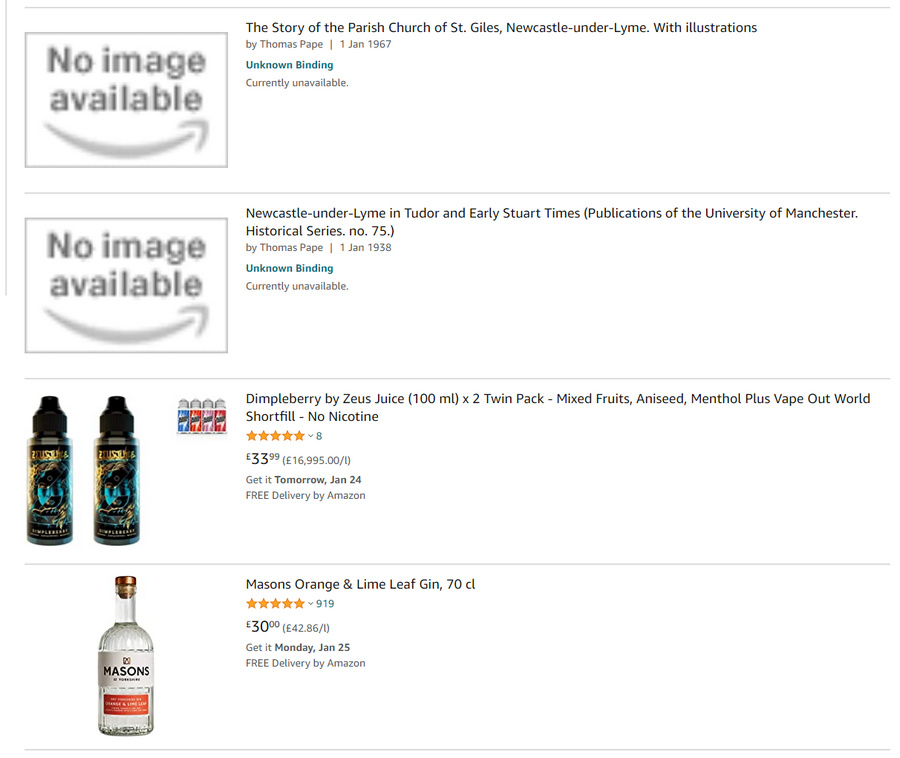Click the 919 reviews count for Masons Gin

click(x=325, y=604)
